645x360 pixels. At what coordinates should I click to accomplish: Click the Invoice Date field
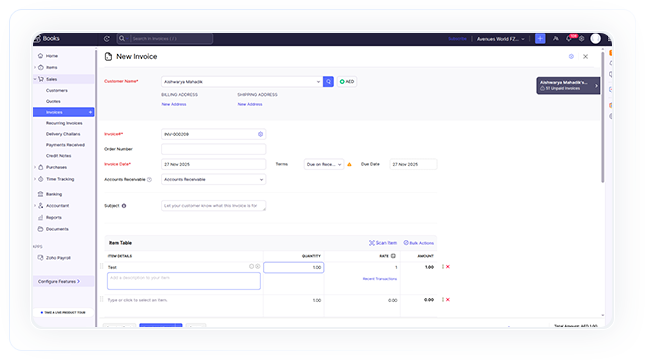click(213, 164)
